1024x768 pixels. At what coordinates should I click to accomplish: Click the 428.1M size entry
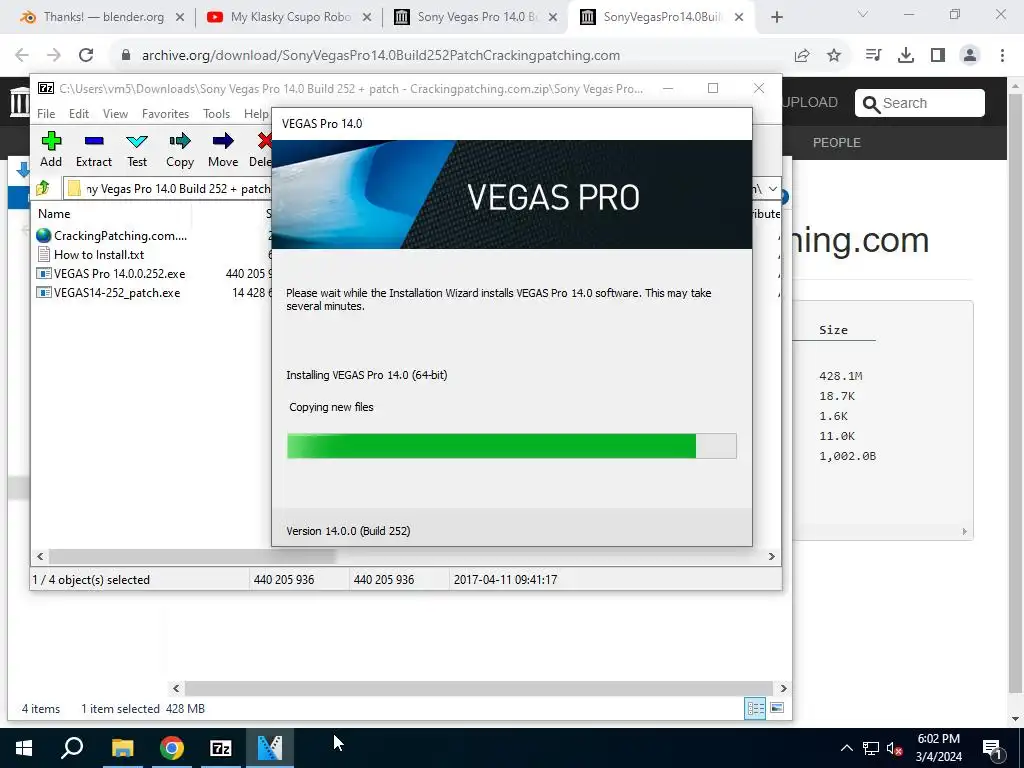point(840,376)
